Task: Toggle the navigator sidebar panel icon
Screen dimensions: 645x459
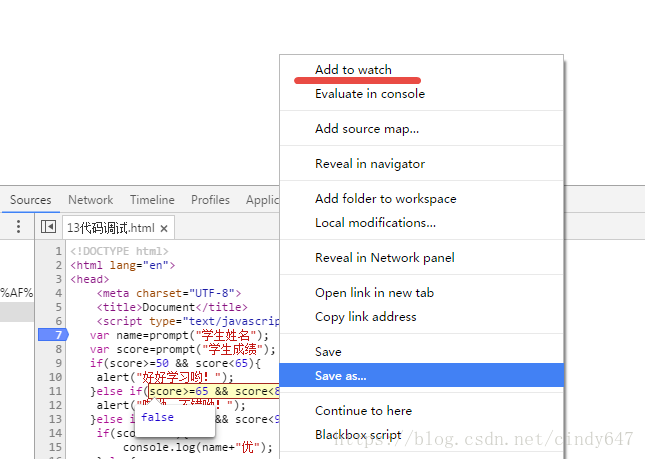Action: (49, 227)
